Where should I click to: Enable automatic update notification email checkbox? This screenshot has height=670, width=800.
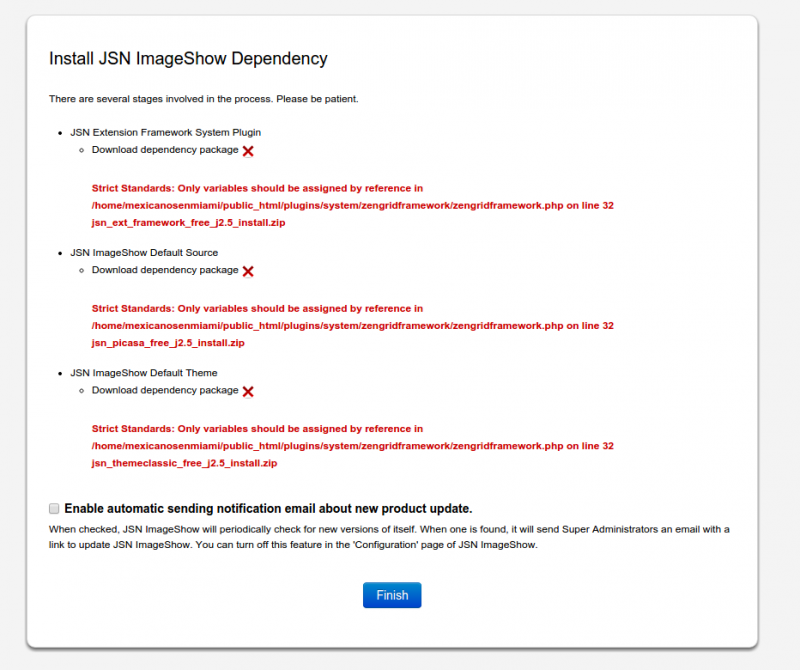[x=54, y=508]
